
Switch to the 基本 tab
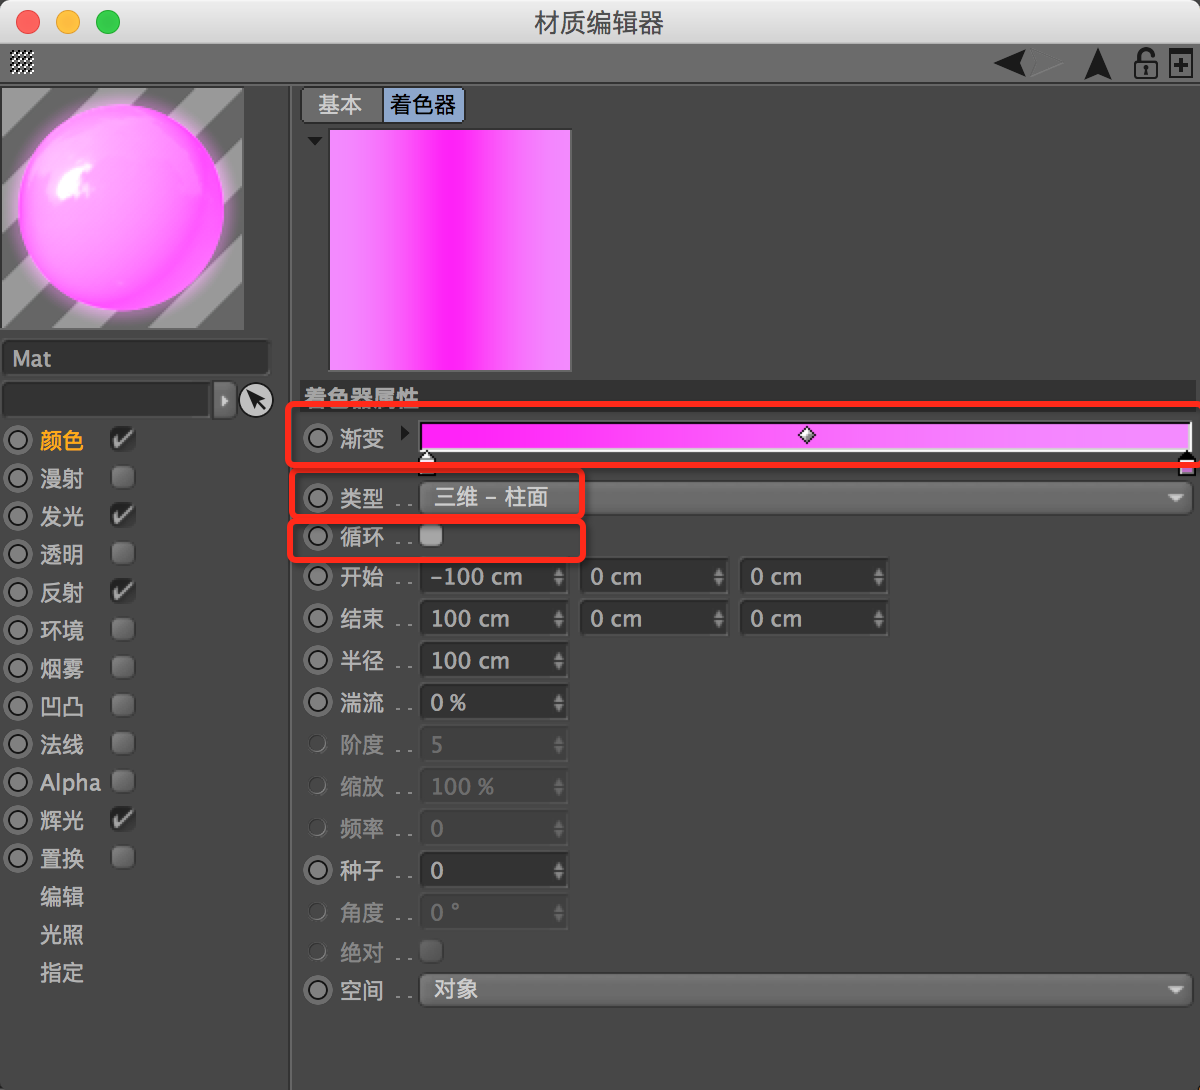pyautogui.click(x=342, y=105)
